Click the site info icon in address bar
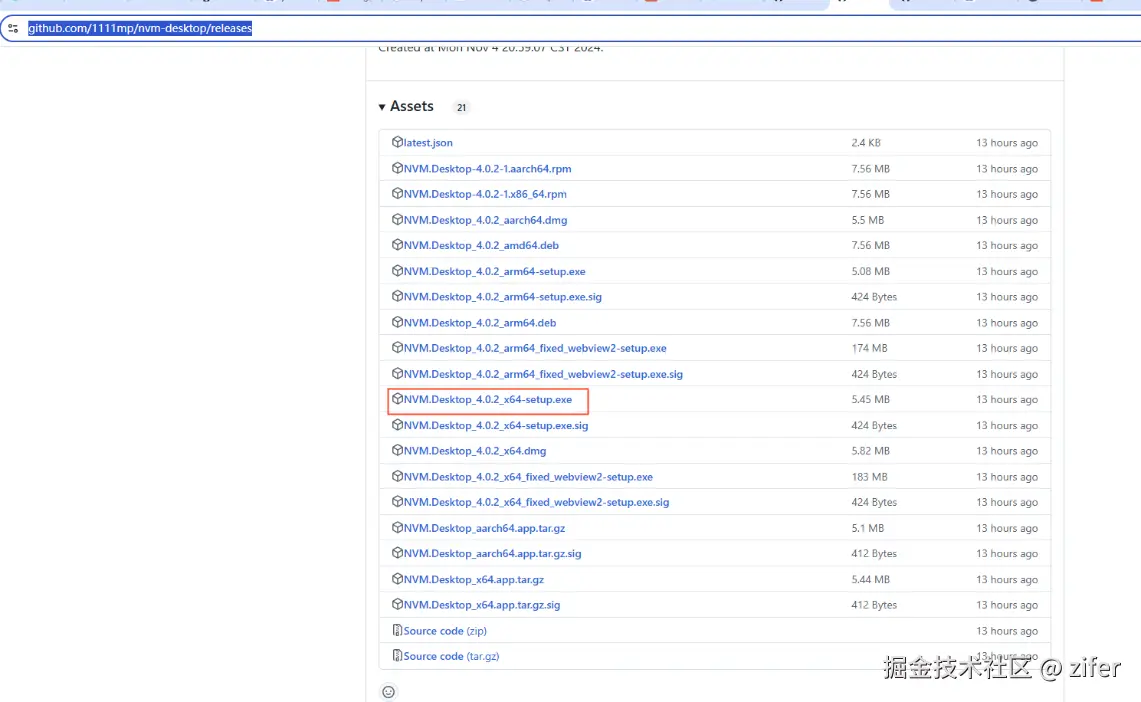Viewport: 1141px width, 702px height. pyautogui.click(x=13, y=28)
